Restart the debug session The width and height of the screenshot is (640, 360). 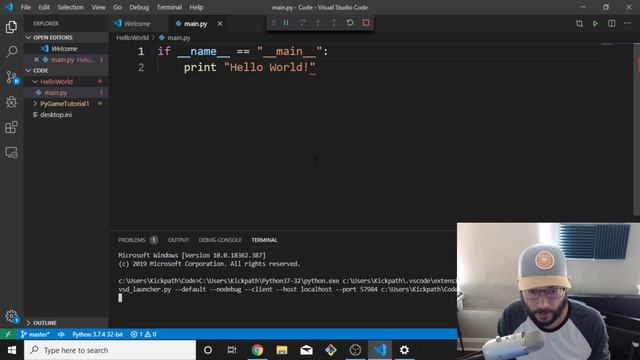coord(350,23)
